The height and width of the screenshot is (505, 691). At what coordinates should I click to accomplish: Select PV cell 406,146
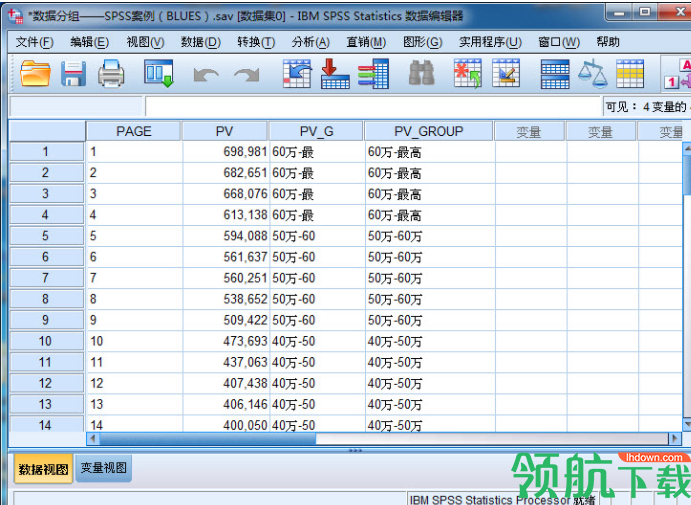coord(225,404)
